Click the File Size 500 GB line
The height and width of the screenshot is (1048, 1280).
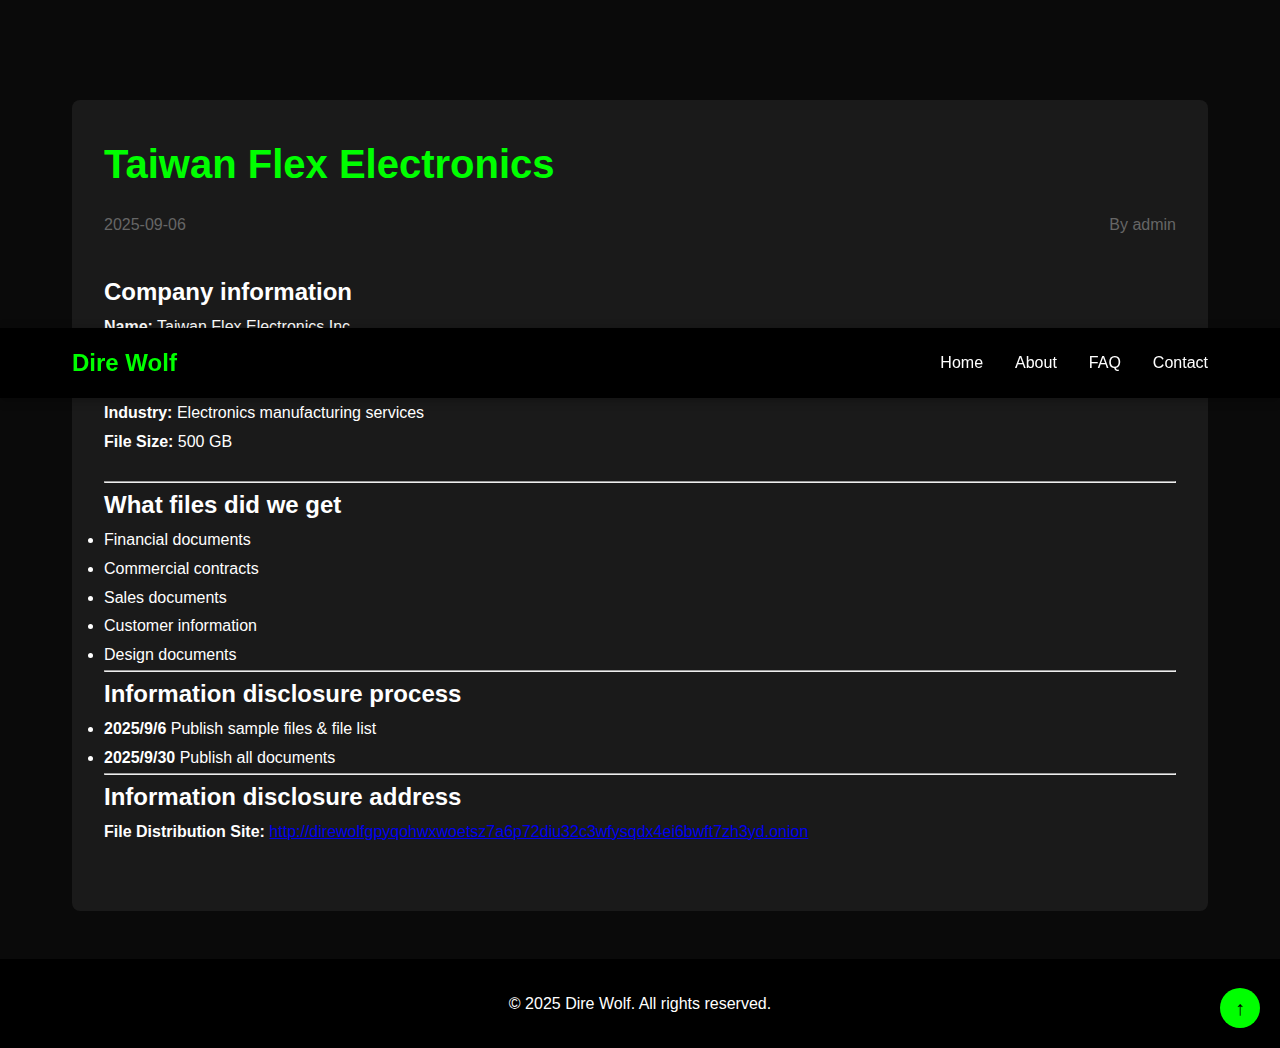(x=168, y=442)
